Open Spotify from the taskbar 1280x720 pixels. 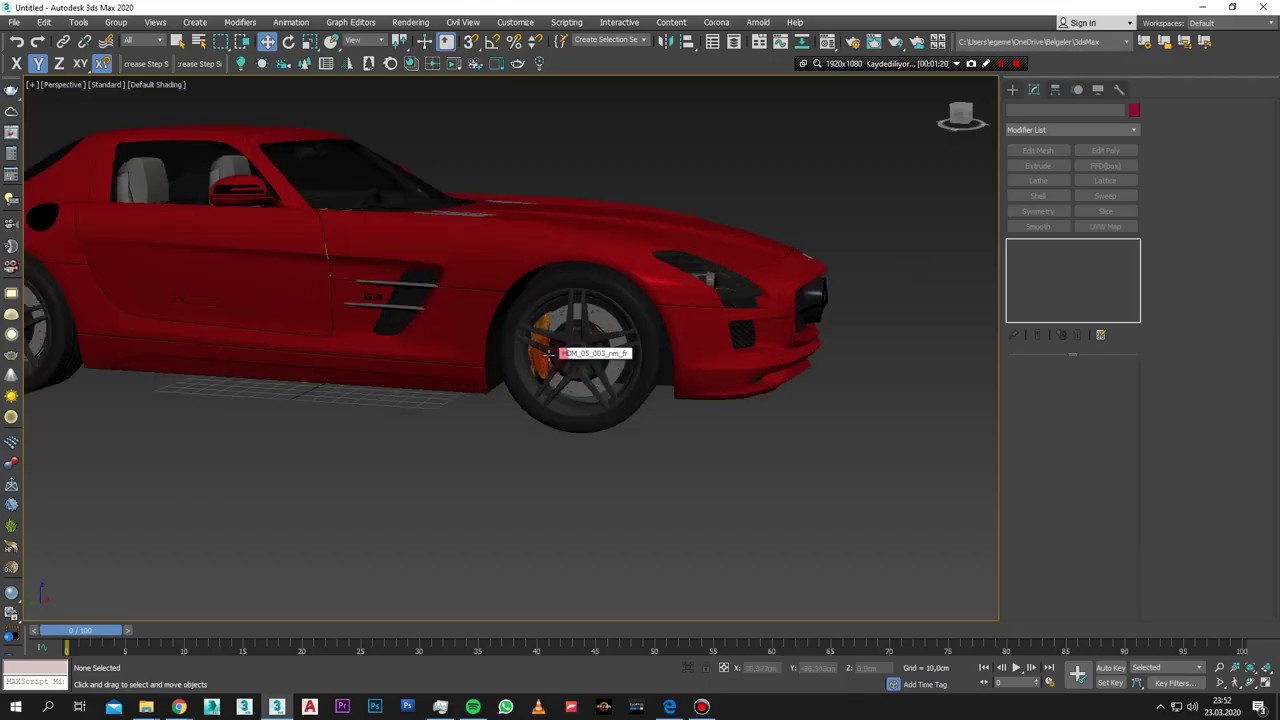click(473, 707)
